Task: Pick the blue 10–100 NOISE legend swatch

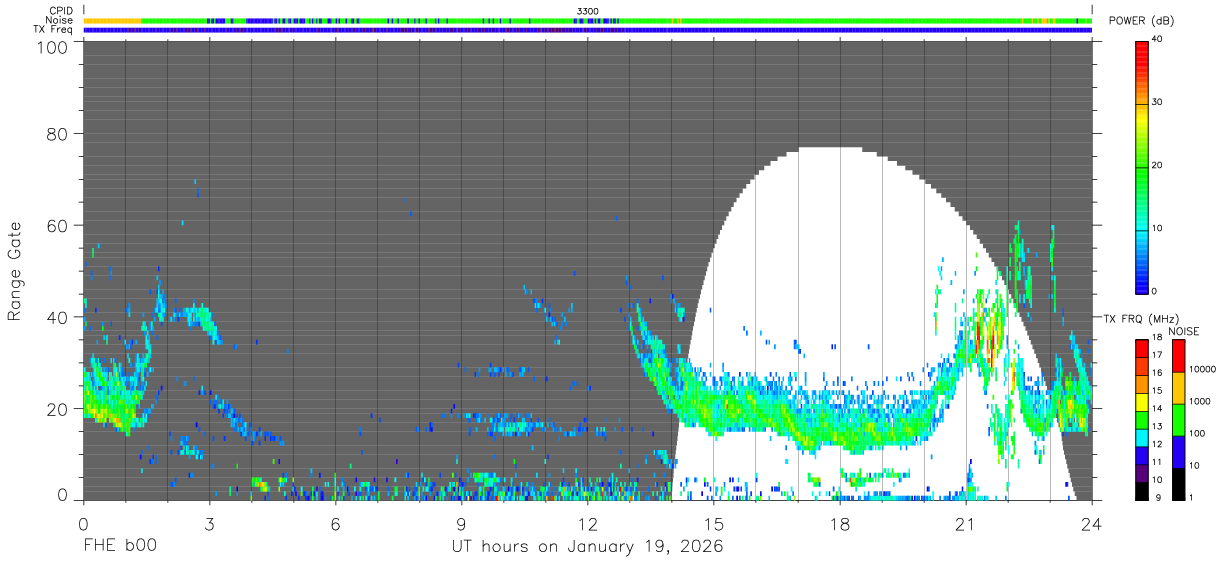Action: pyautogui.click(x=1178, y=452)
